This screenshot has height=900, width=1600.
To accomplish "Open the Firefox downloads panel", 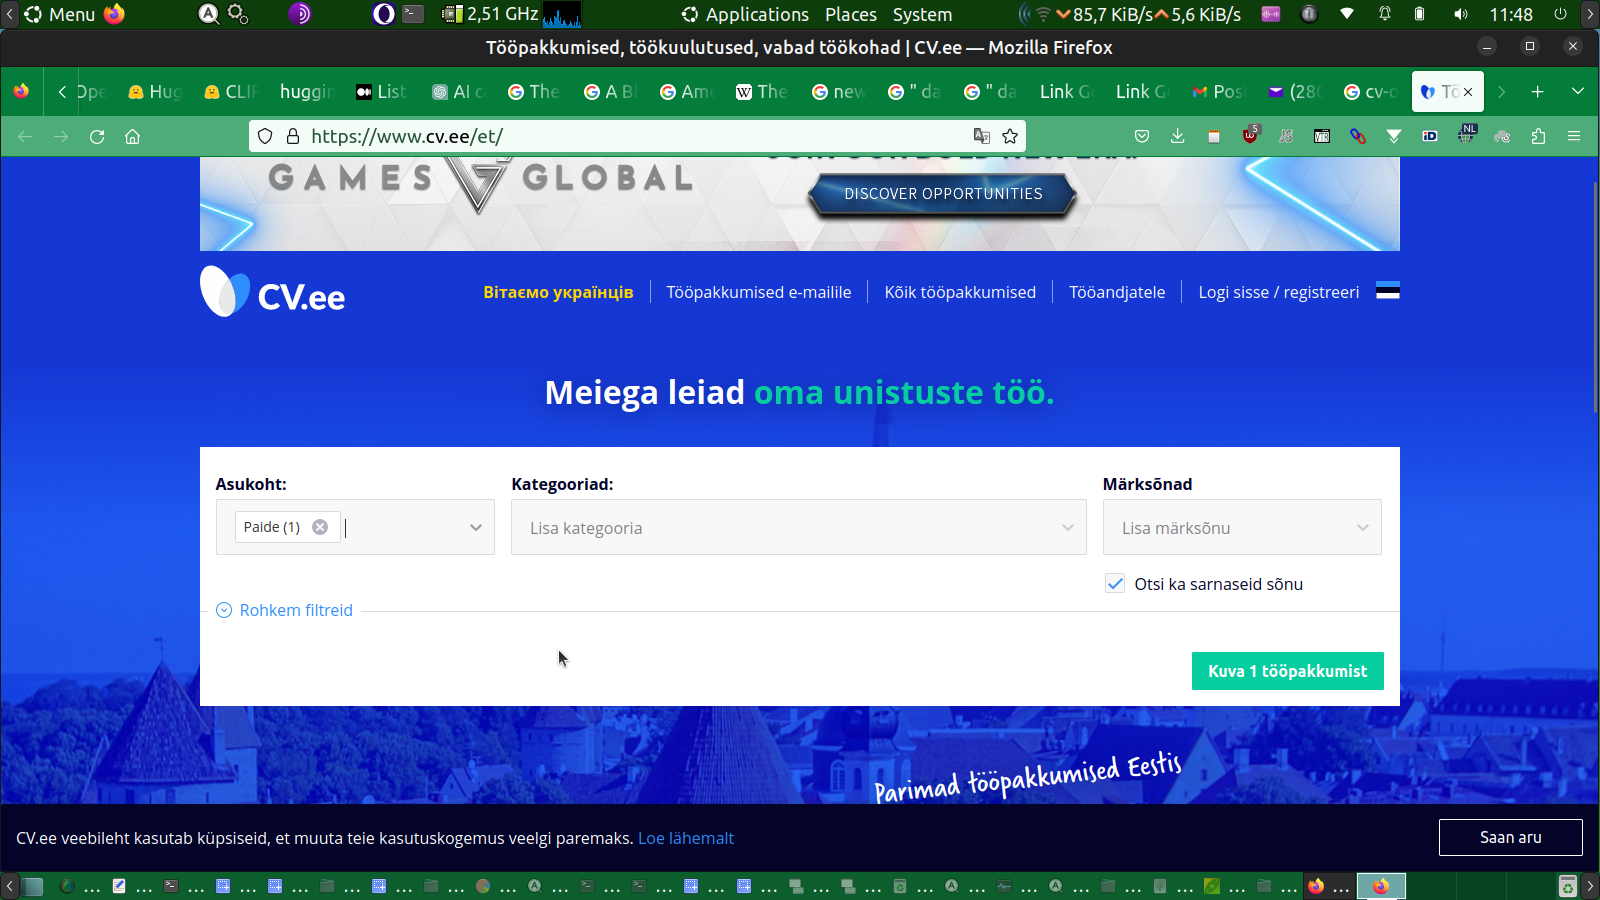I will [x=1177, y=136].
